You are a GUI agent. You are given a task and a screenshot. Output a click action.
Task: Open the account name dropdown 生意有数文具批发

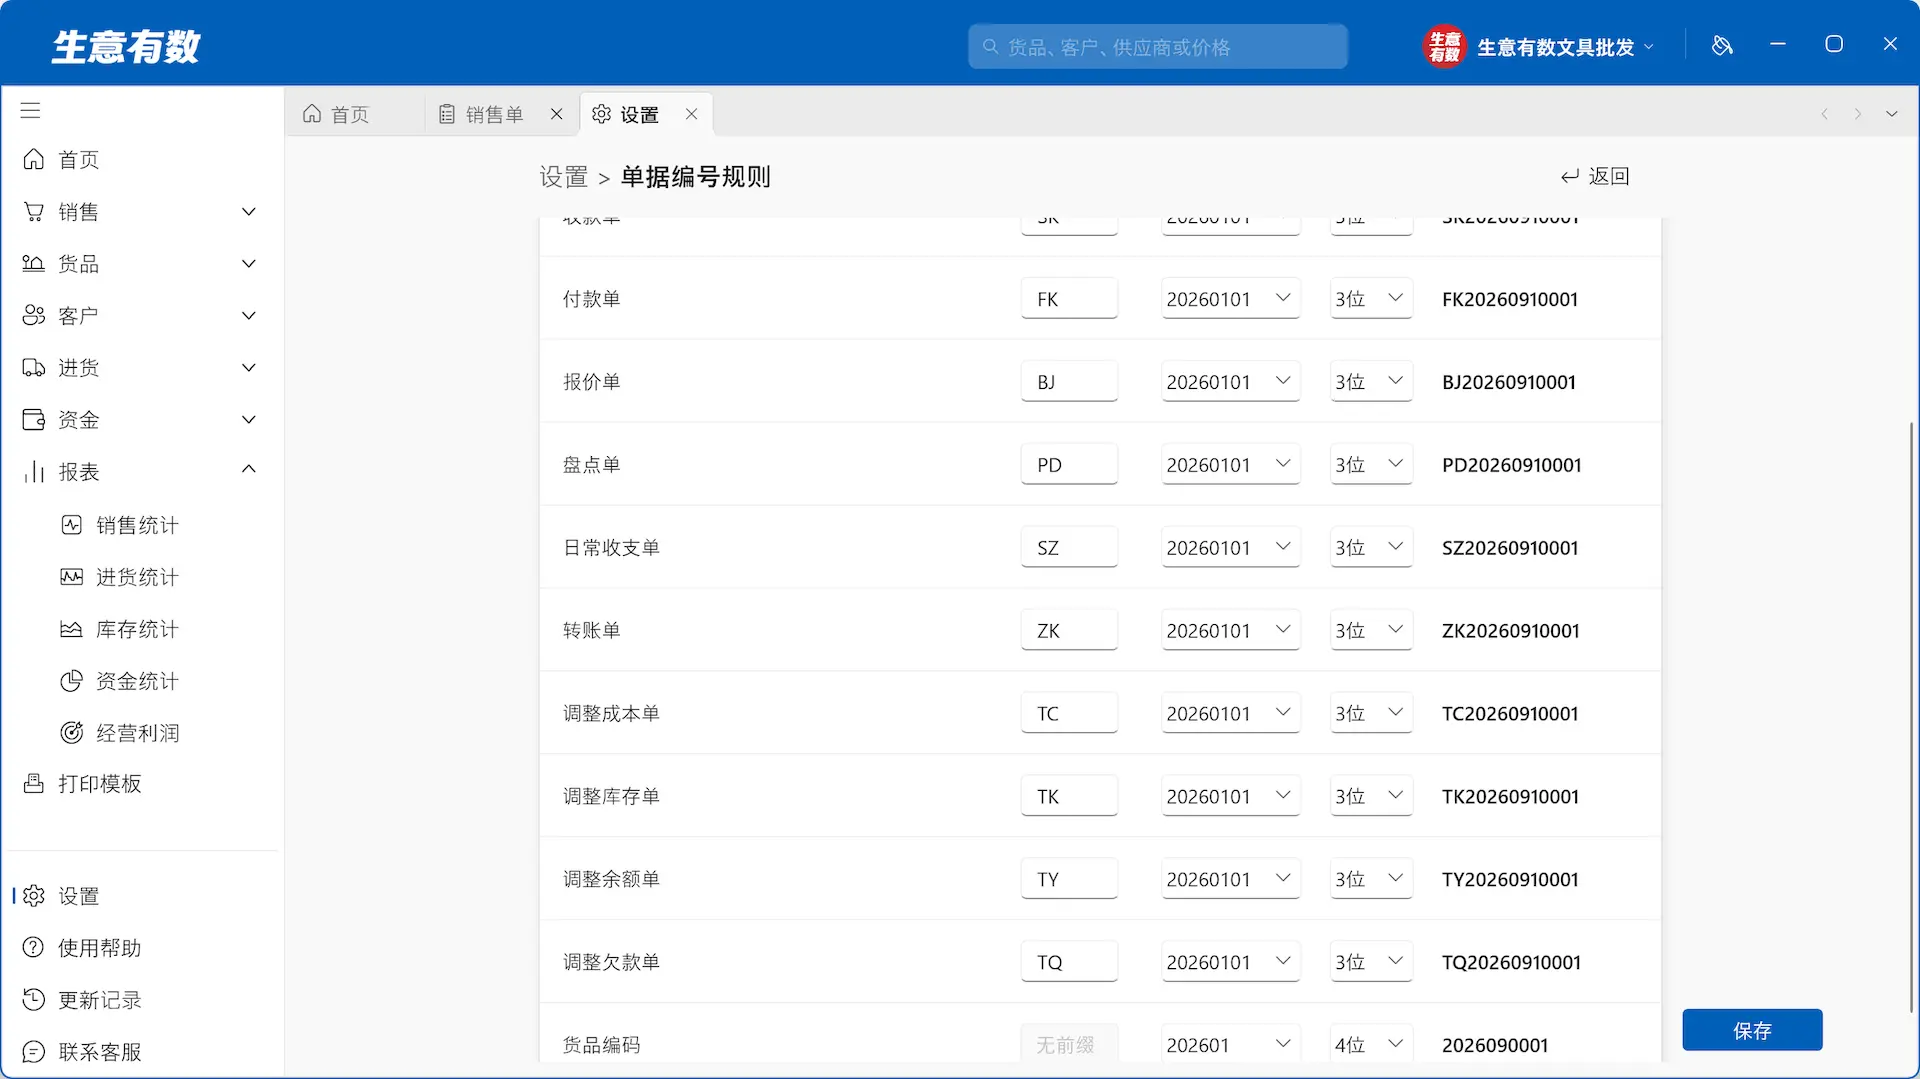tap(1565, 47)
